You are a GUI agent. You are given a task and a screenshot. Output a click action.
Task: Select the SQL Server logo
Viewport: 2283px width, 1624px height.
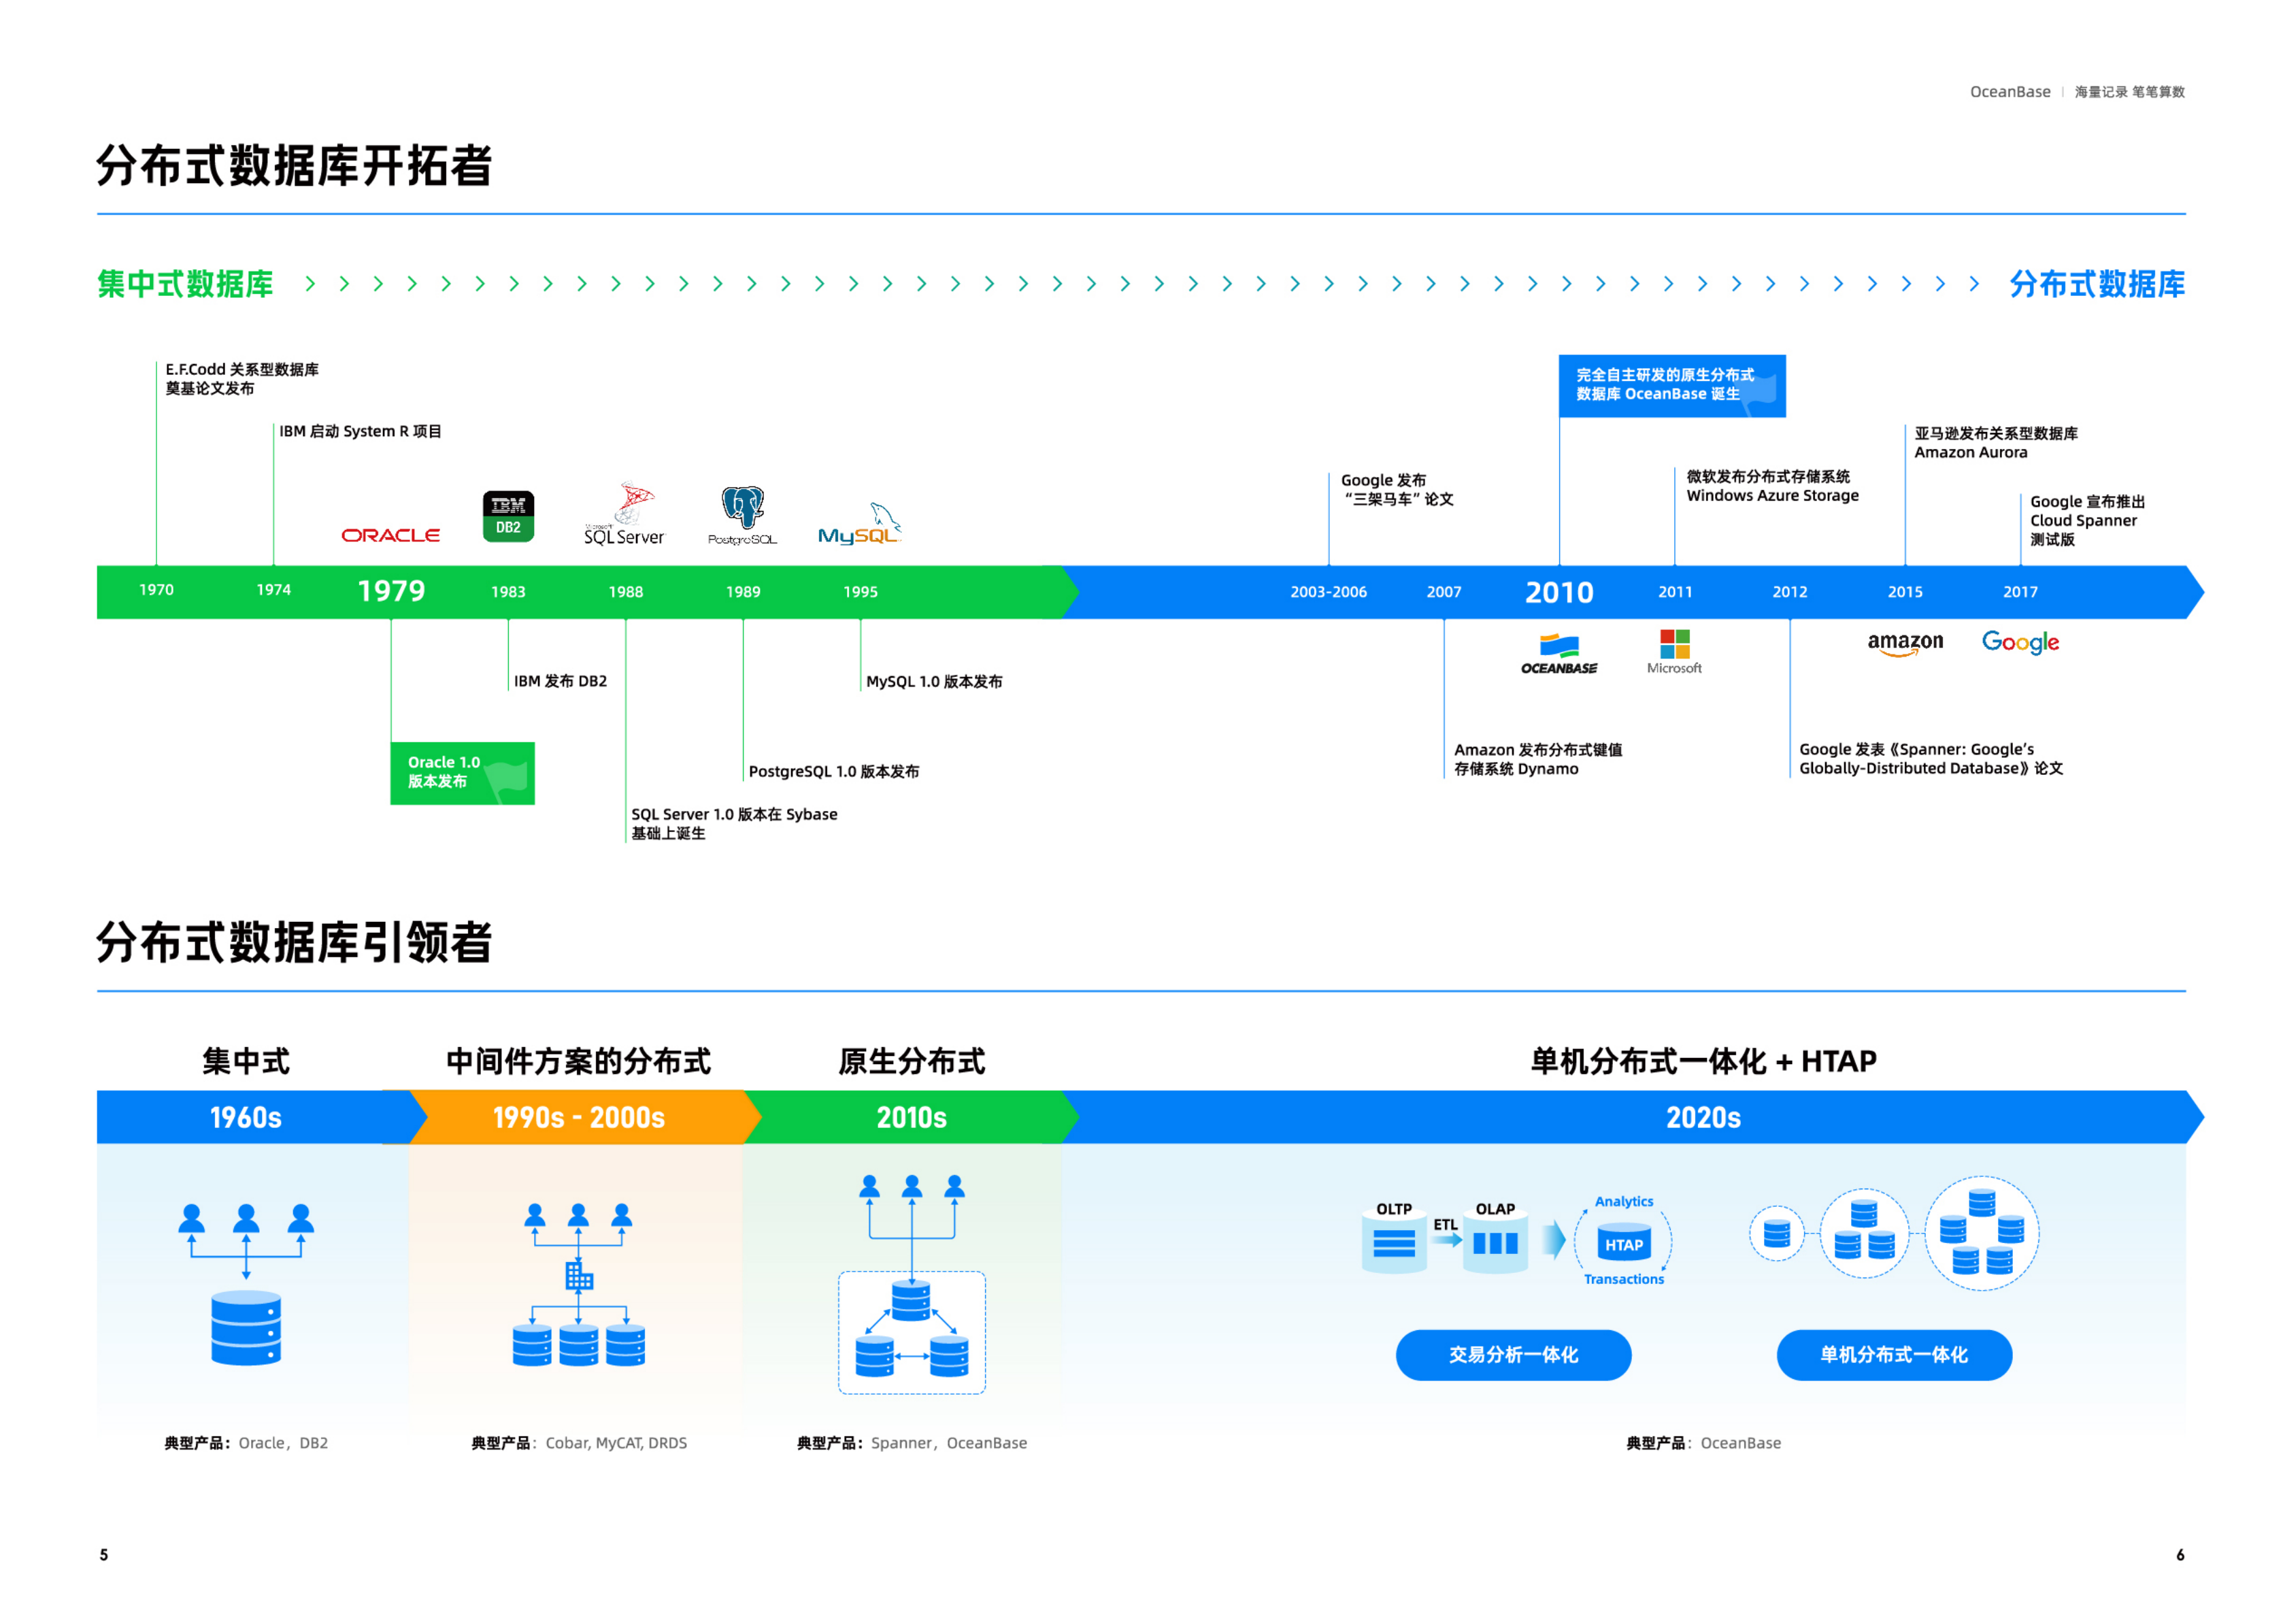pos(624,514)
